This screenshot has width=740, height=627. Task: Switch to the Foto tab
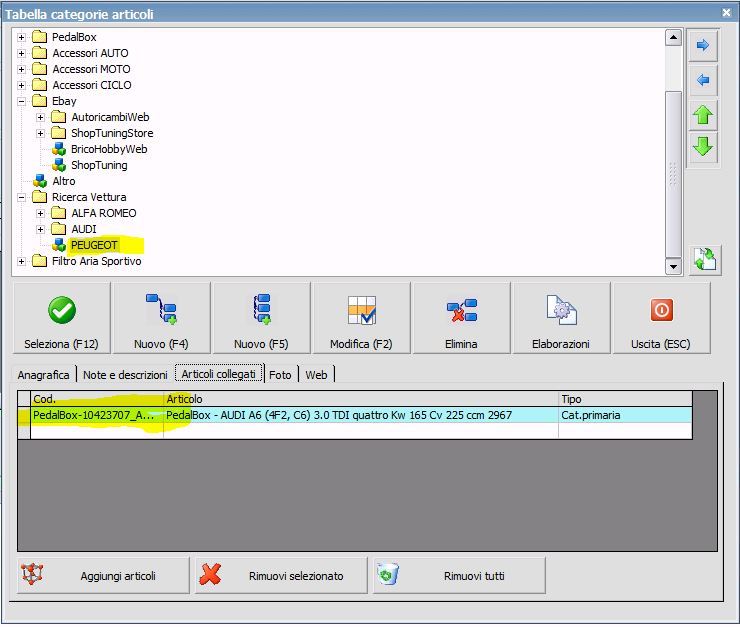point(280,375)
